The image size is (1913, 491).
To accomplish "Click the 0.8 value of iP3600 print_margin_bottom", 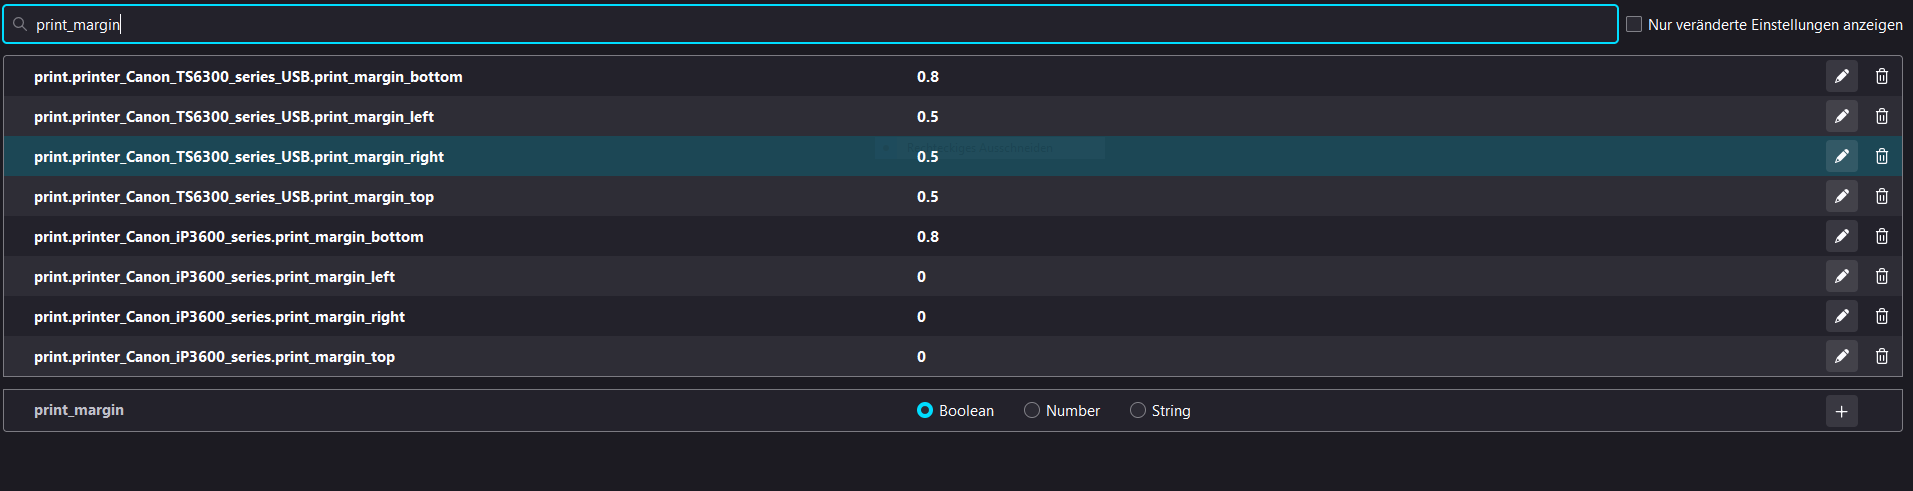I will 928,237.
